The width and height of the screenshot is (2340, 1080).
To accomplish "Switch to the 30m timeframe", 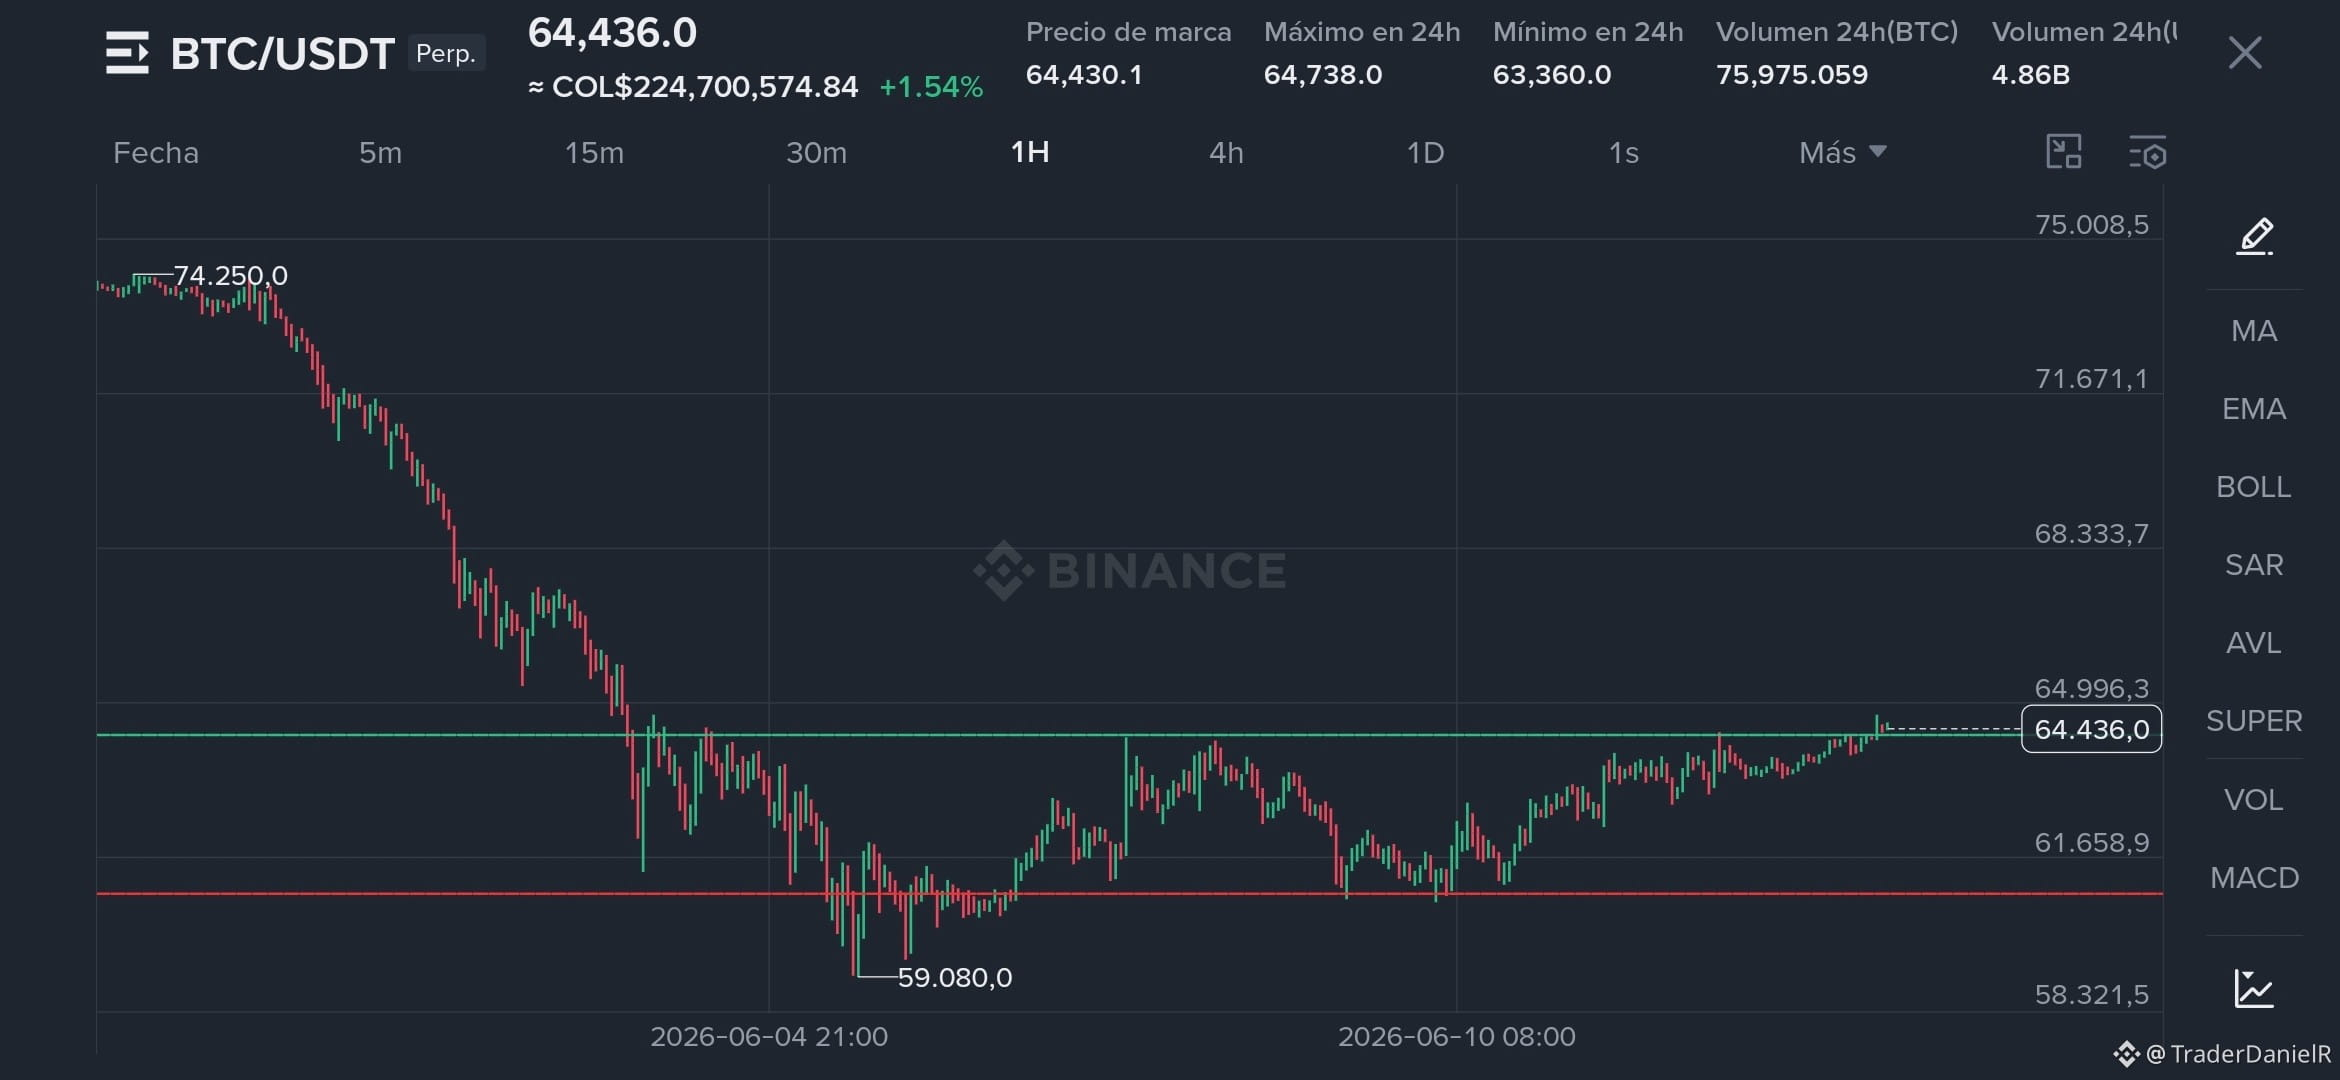I will point(816,153).
